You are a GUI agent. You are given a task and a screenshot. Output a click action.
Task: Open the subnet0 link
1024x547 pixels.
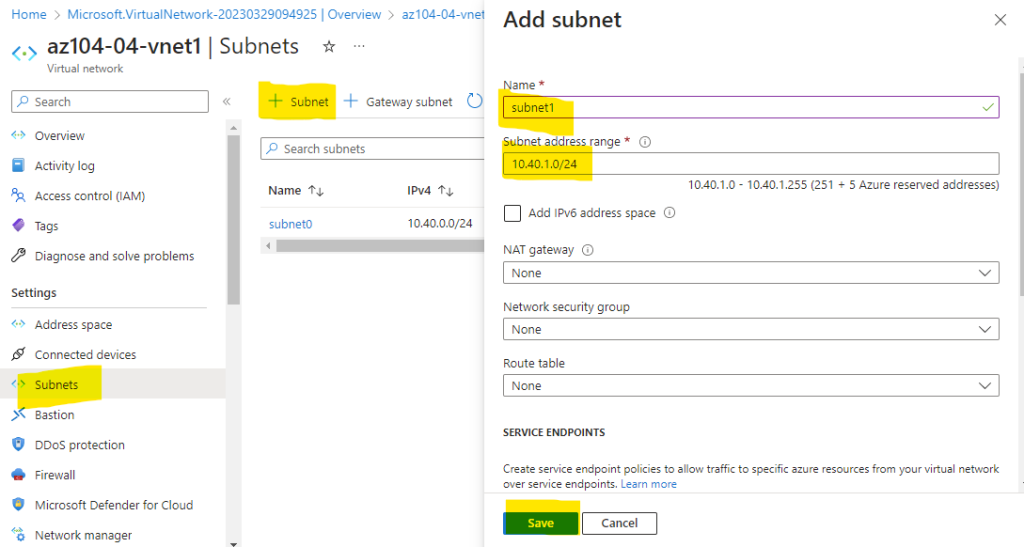click(x=291, y=224)
